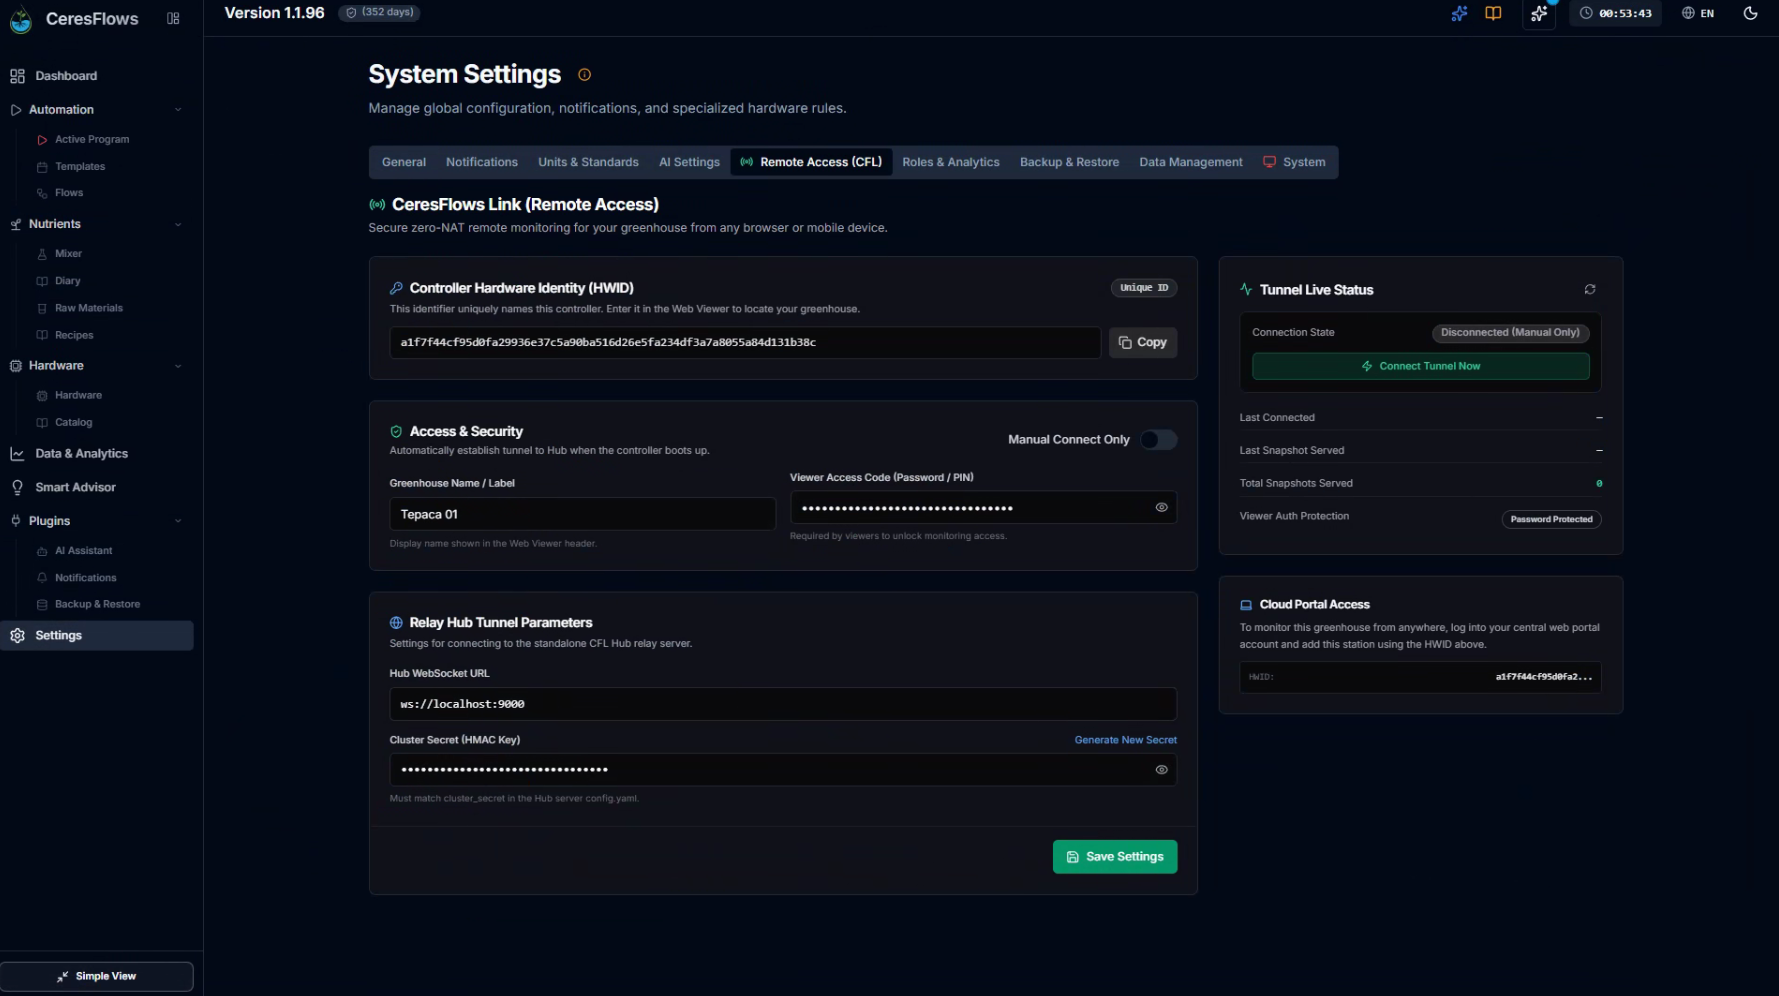The image size is (1779, 996).
Task: Refresh Tunnel Live Status with reload icon
Action: click(1589, 289)
